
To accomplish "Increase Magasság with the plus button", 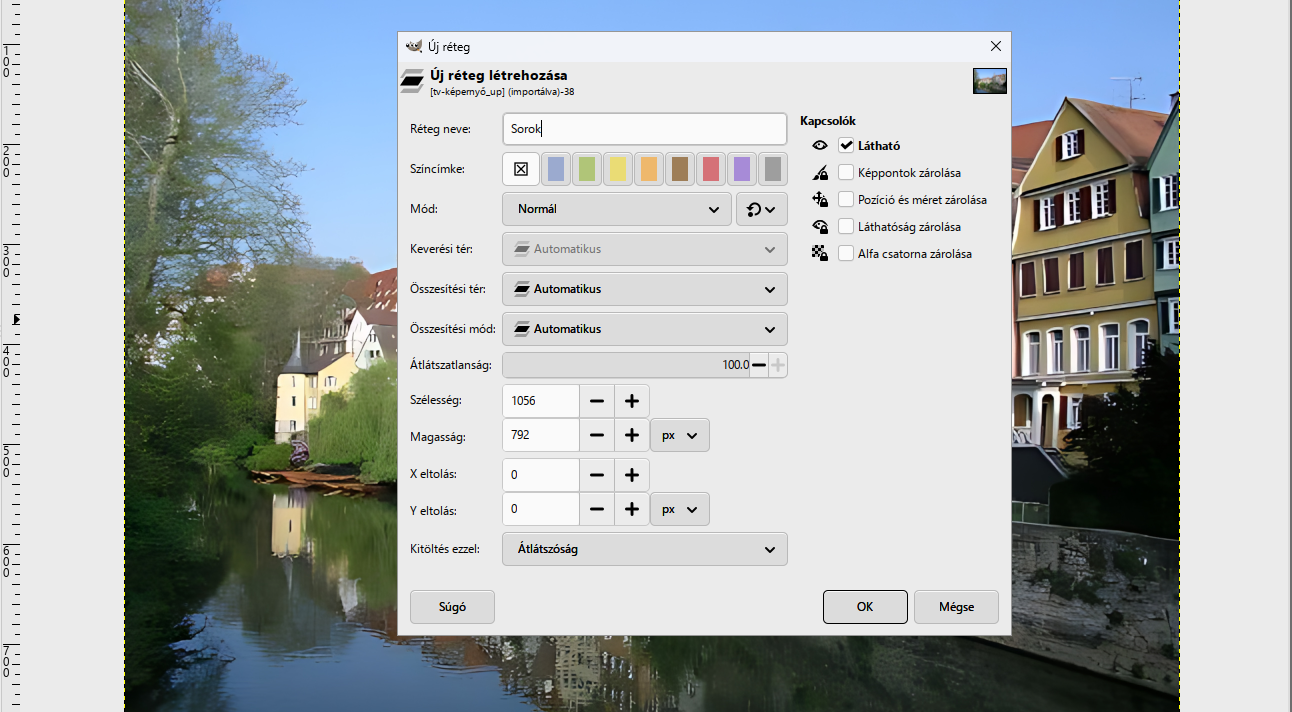I will [x=632, y=435].
